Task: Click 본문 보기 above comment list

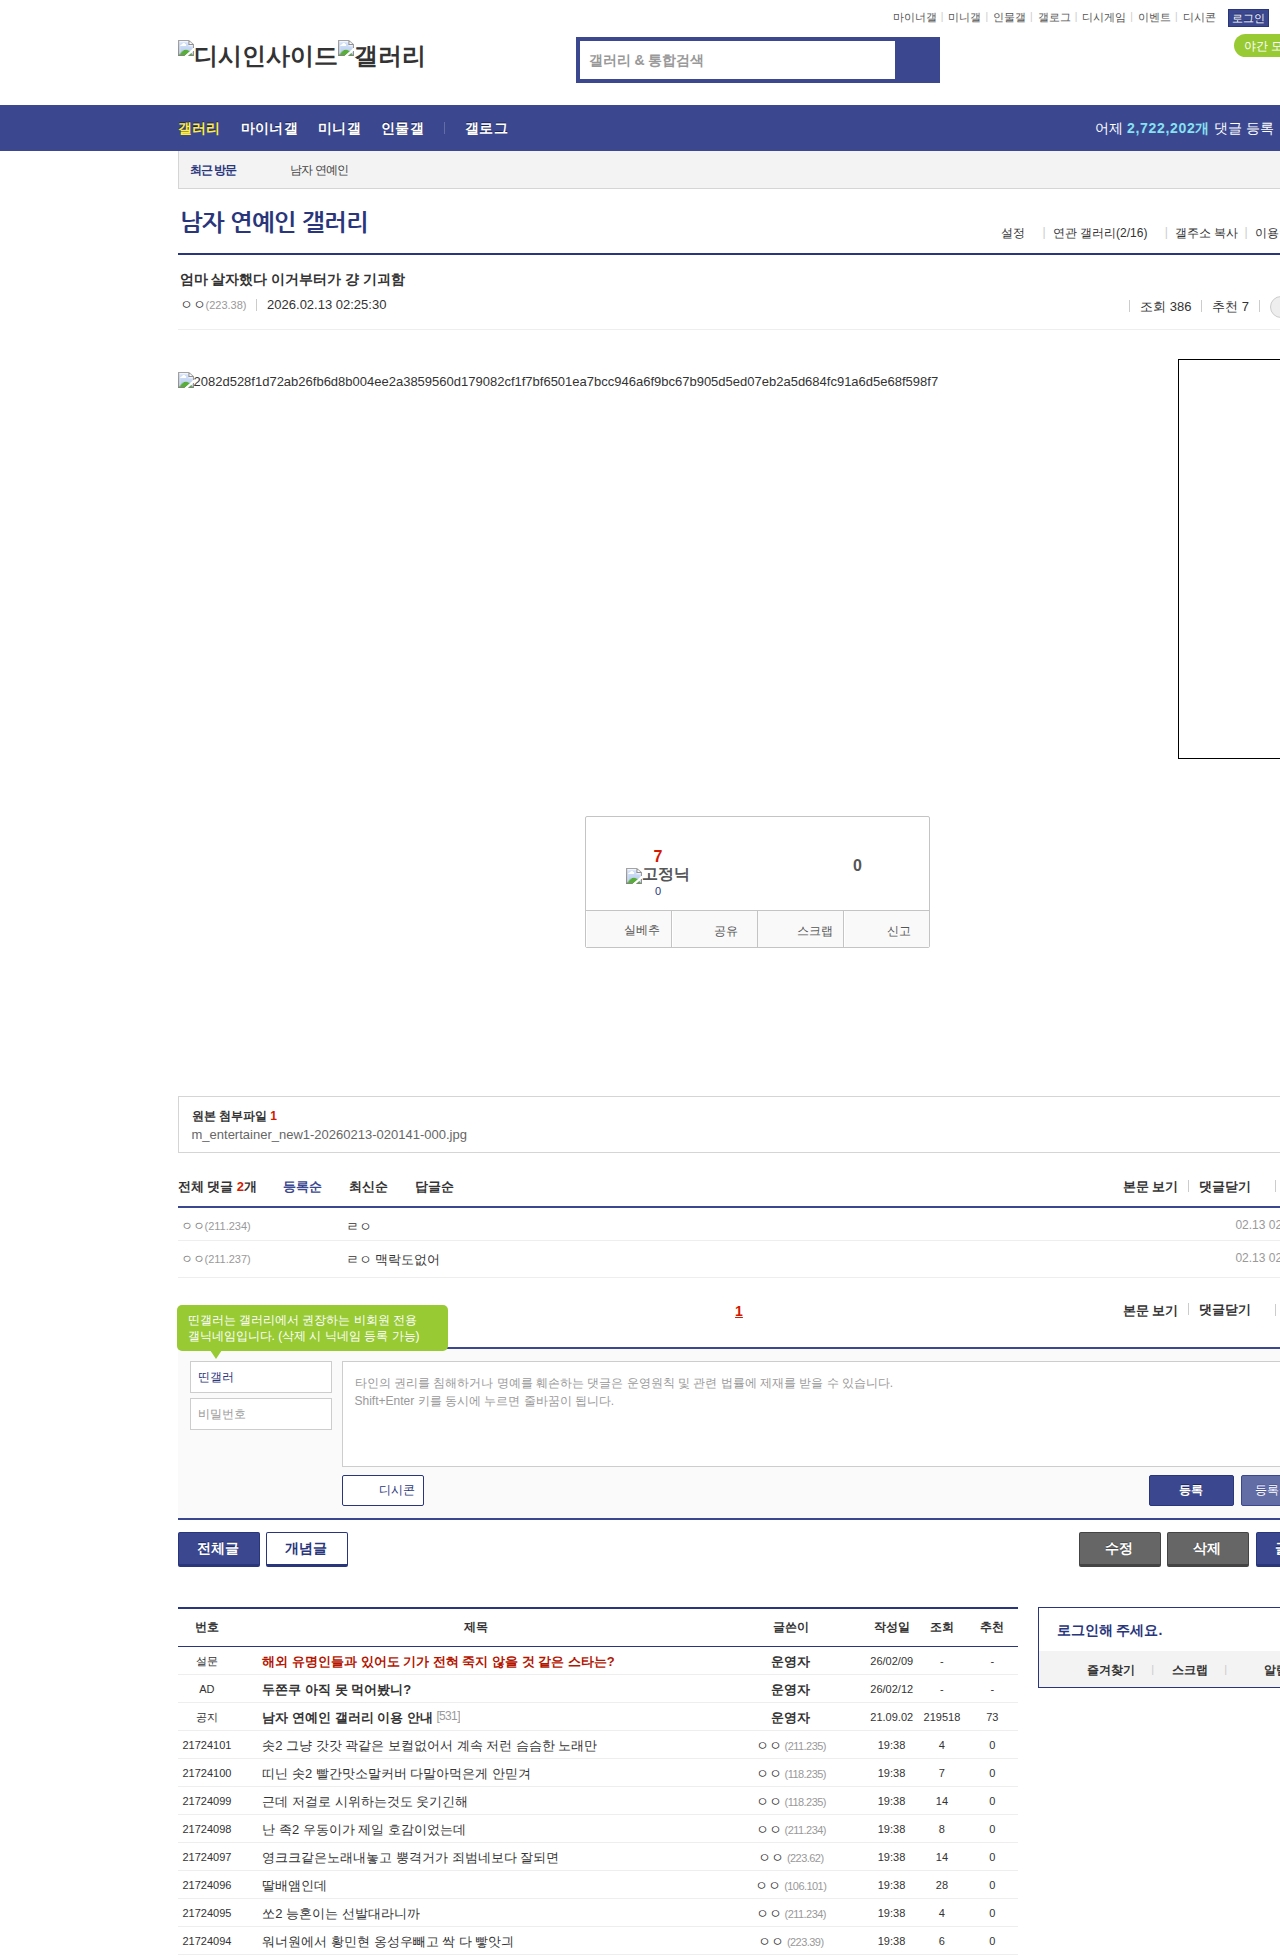Action: pos(1150,1186)
